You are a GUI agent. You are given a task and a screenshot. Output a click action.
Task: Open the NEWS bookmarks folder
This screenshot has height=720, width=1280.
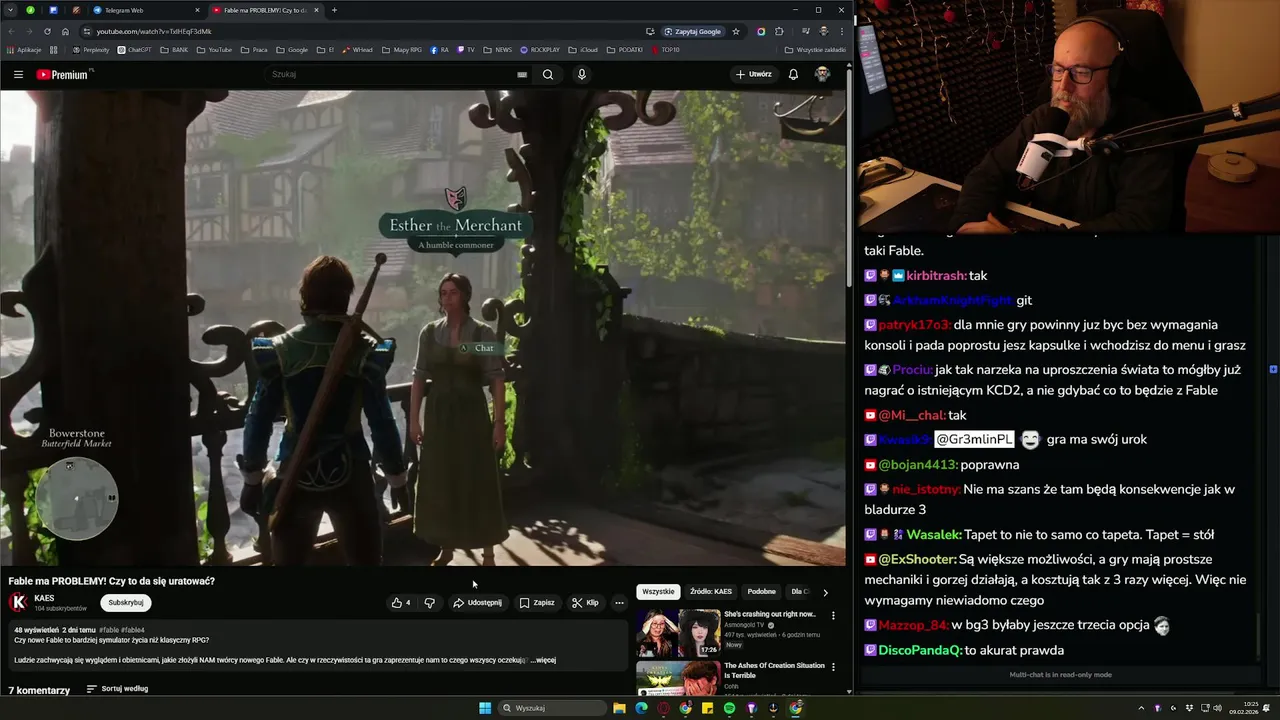point(497,49)
